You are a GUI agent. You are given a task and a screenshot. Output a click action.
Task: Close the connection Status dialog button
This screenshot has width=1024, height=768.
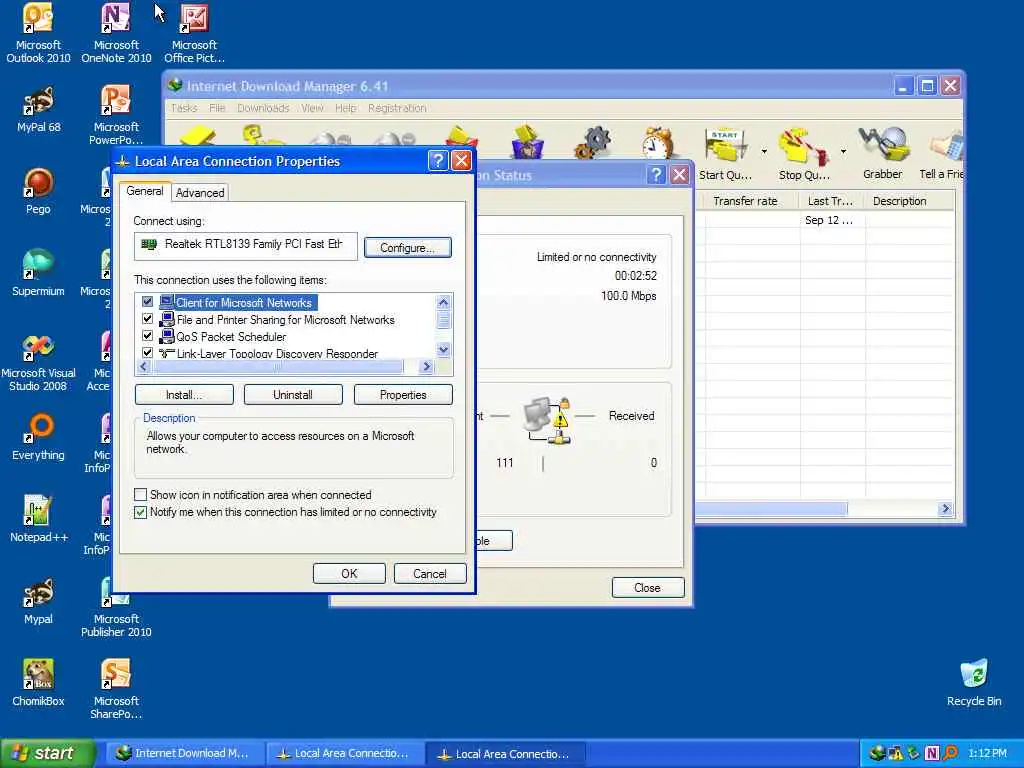647,588
